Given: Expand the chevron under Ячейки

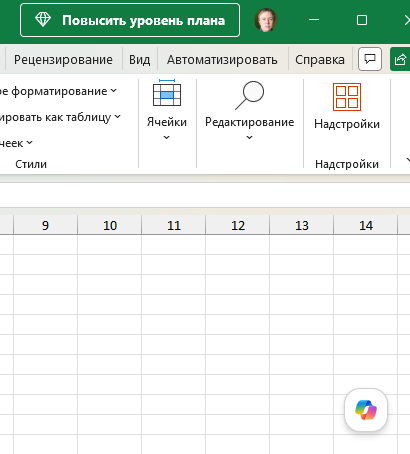Looking at the screenshot, I should 167,137.
